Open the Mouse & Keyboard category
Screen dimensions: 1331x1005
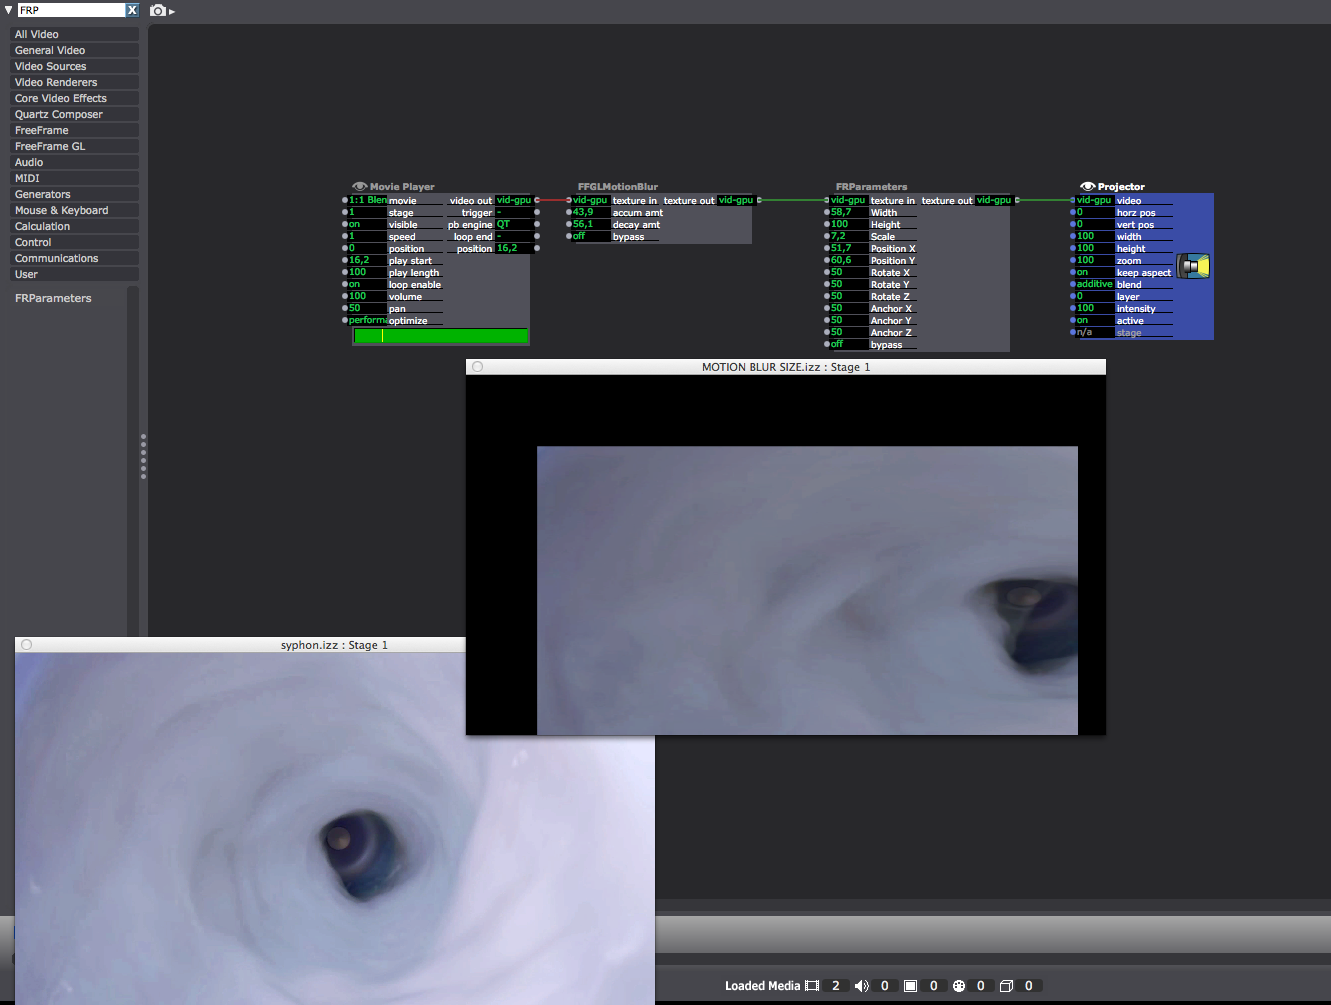tap(74, 210)
